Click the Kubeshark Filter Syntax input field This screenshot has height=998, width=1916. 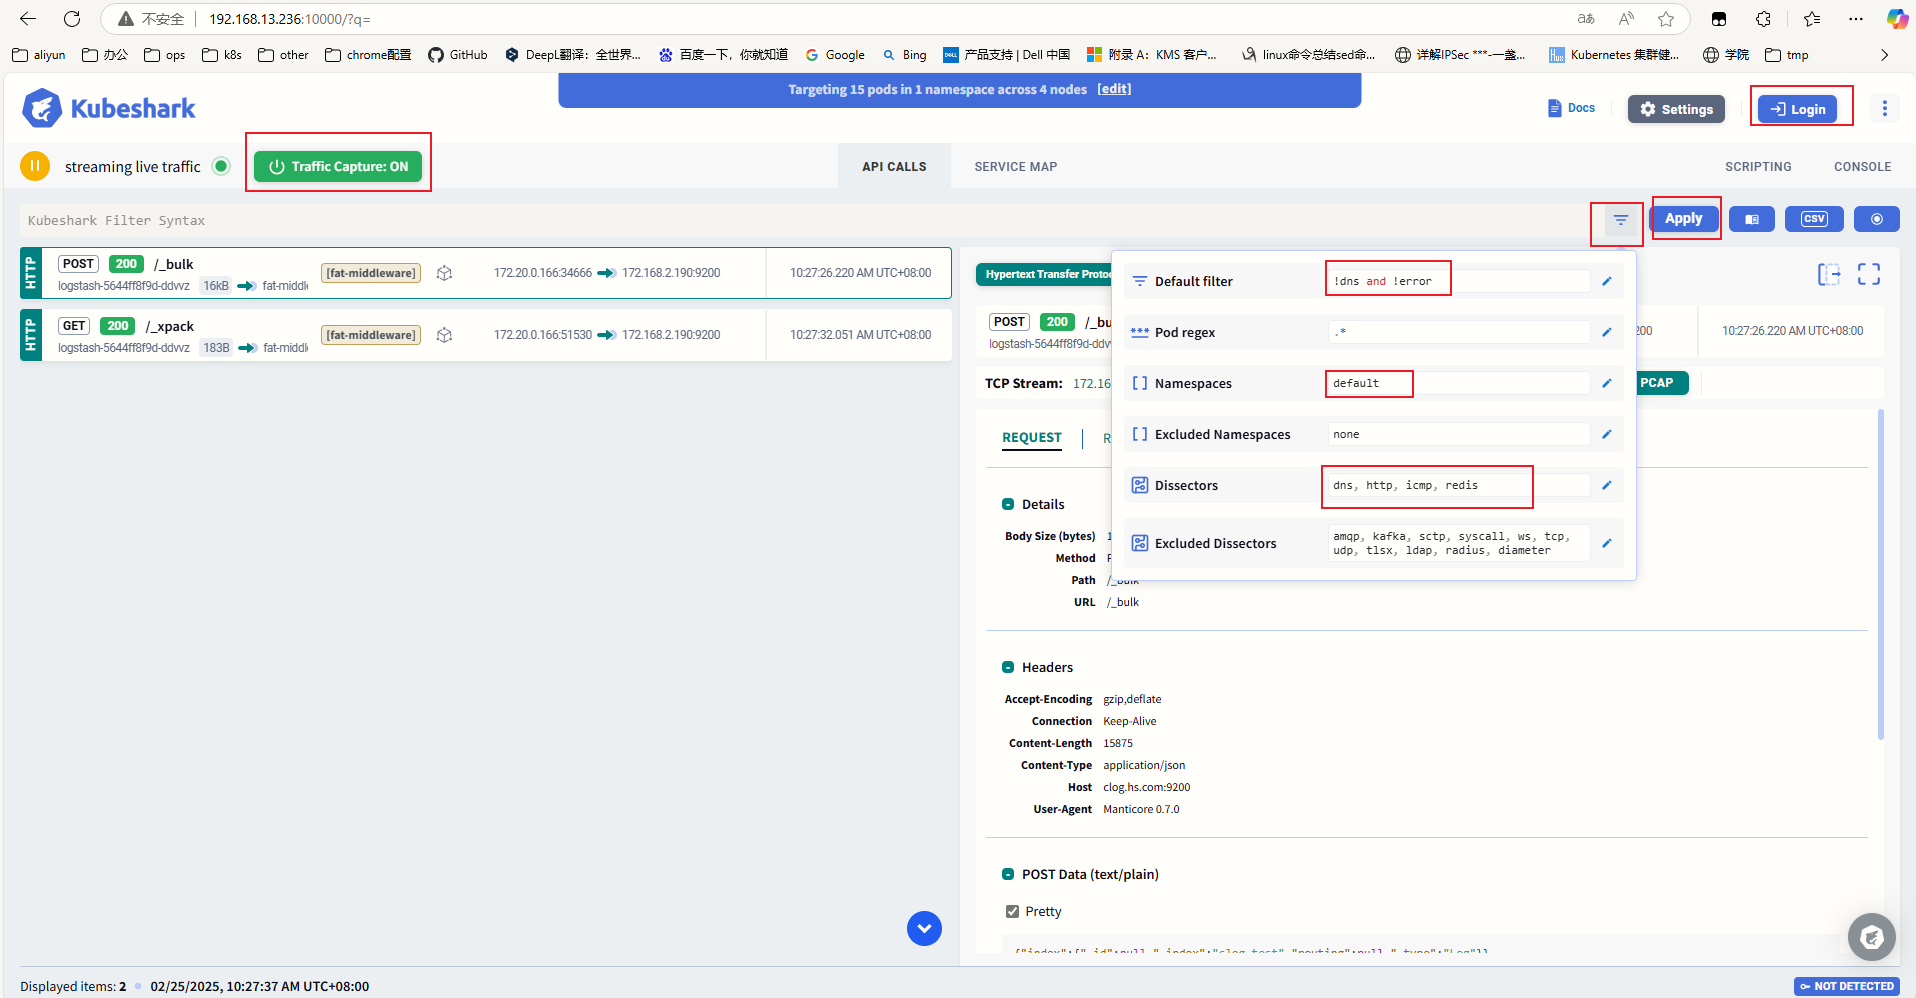[800, 220]
